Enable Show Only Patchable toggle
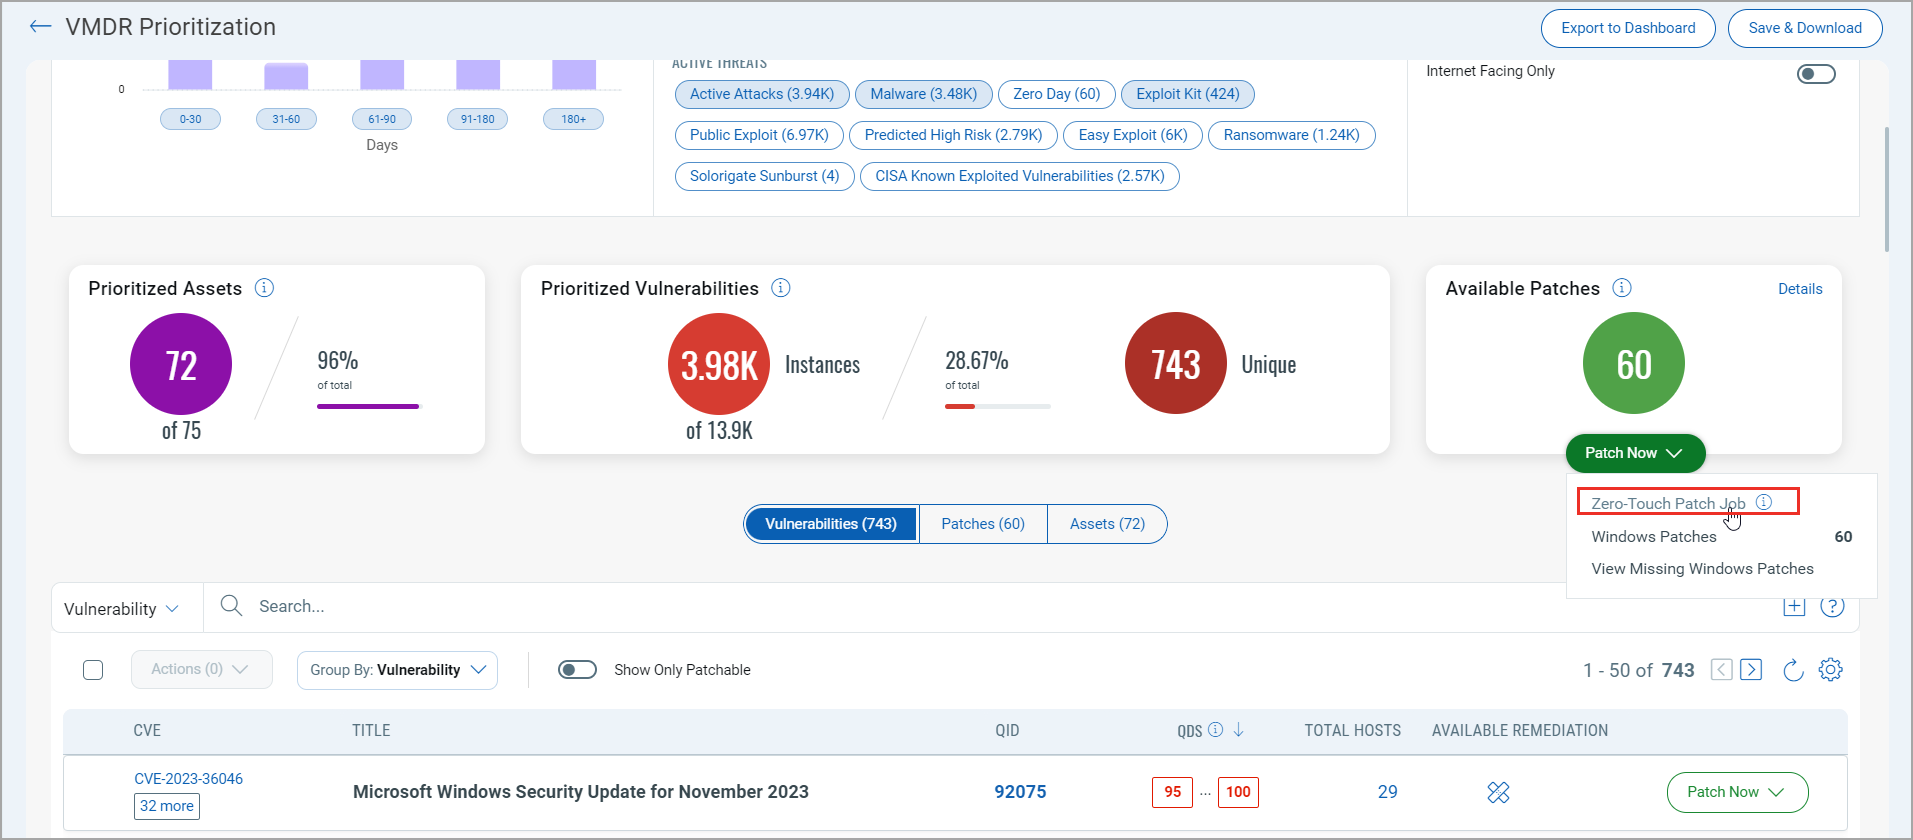 tap(577, 670)
